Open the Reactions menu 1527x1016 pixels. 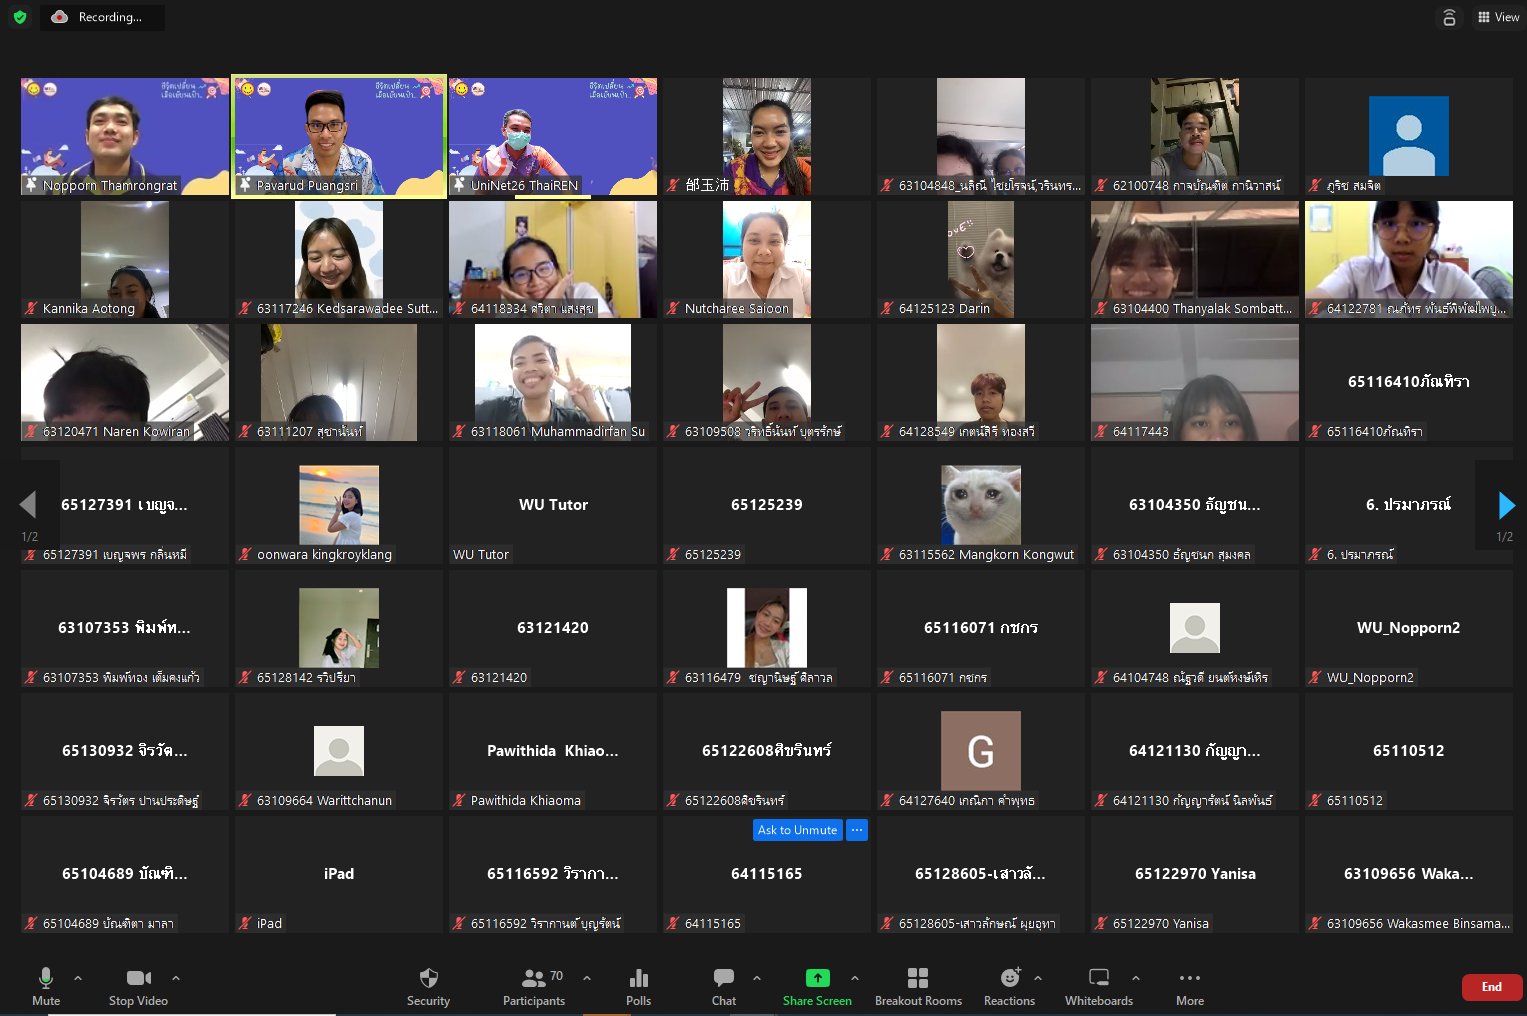(x=1009, y=986)
